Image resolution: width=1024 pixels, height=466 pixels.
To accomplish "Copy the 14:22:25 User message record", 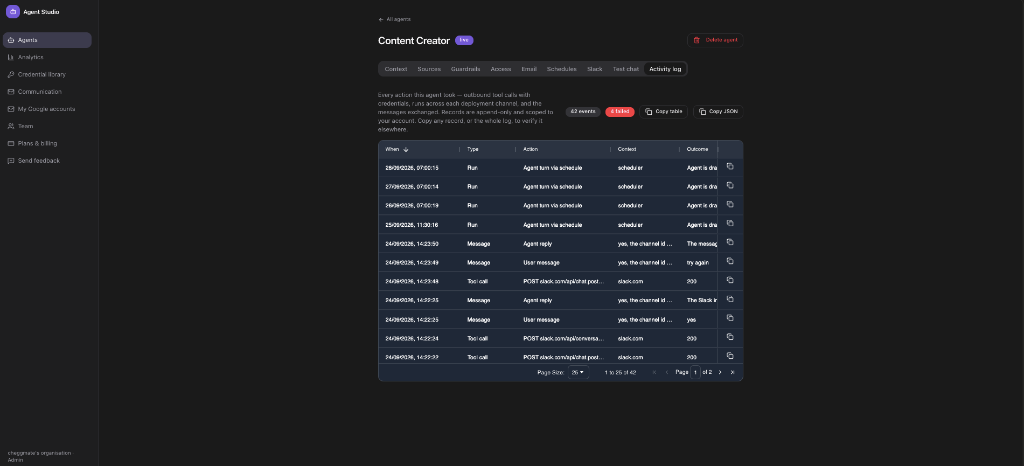I will point(730,318).
